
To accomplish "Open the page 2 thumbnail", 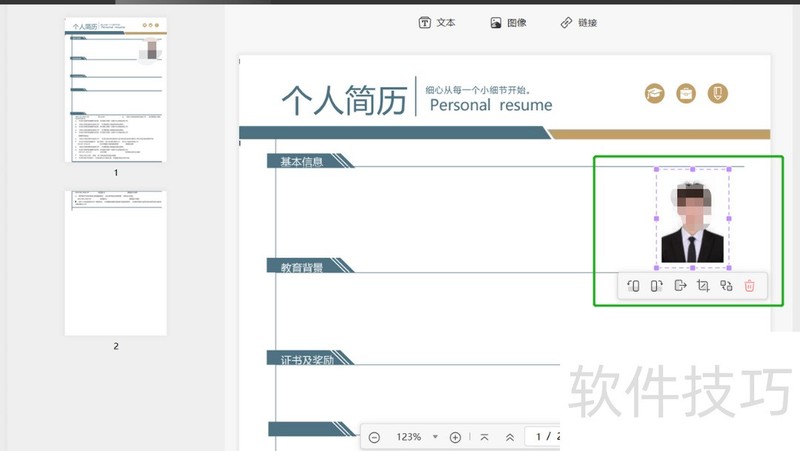I will (116, 263).
